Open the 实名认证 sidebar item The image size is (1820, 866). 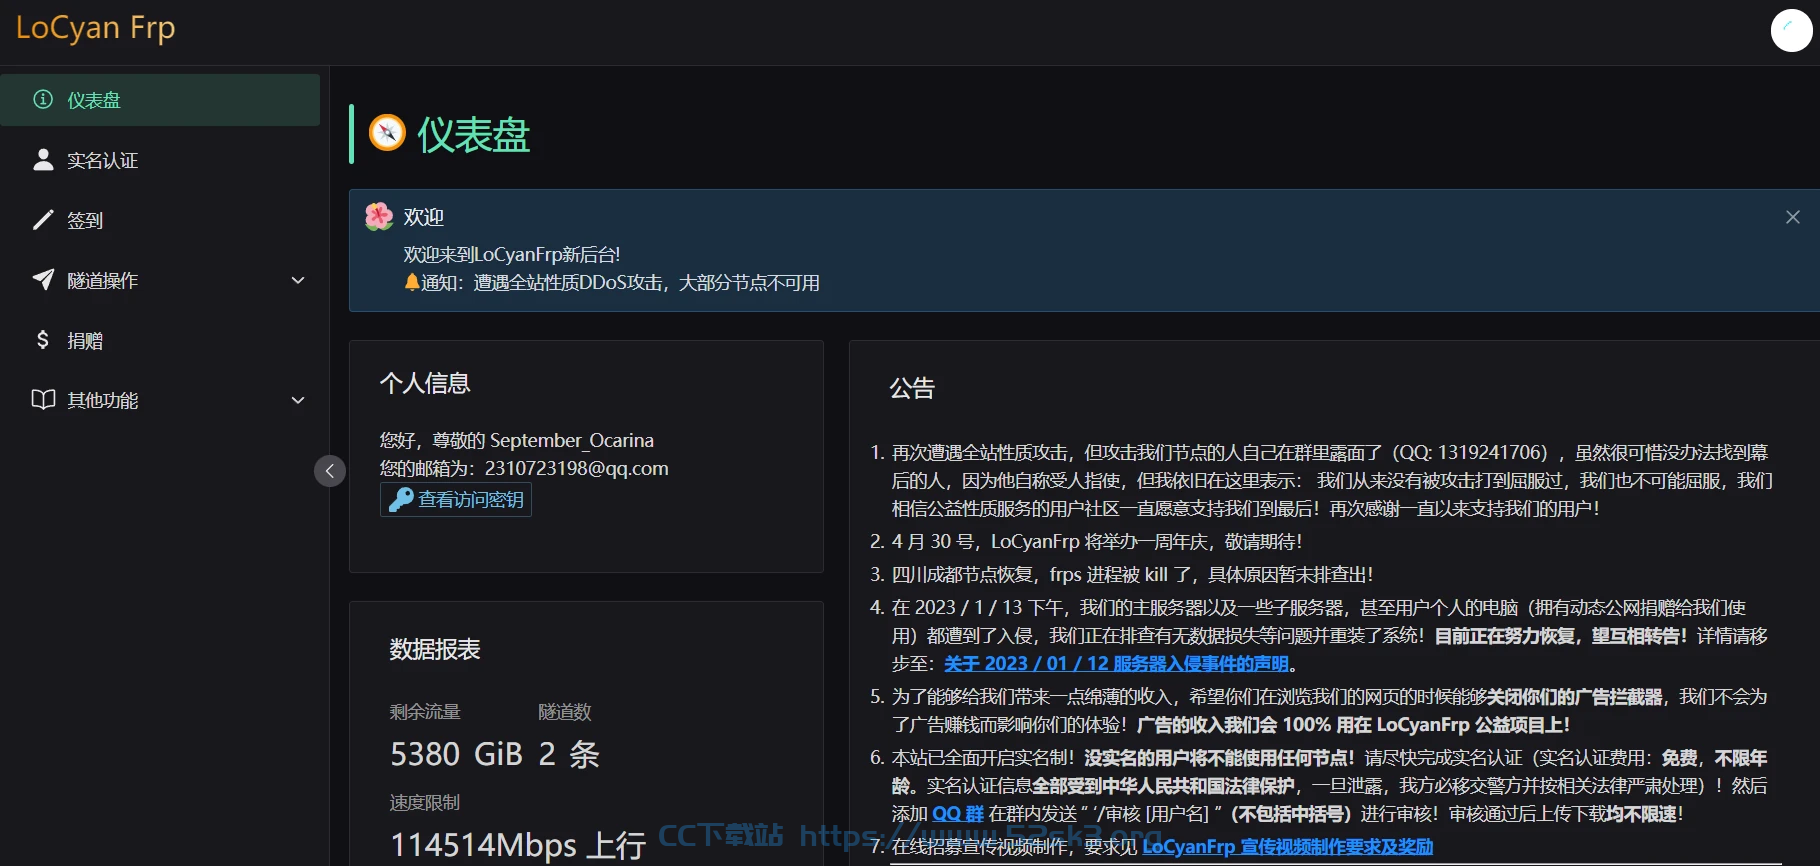click(x=160, y=160)
